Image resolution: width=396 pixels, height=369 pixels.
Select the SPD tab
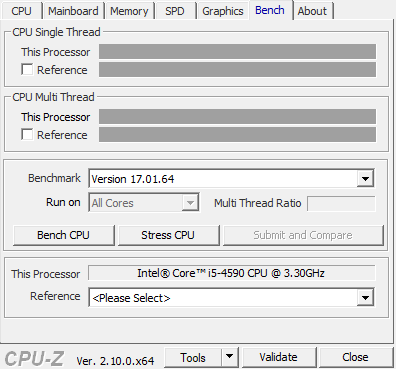point(175,11)
